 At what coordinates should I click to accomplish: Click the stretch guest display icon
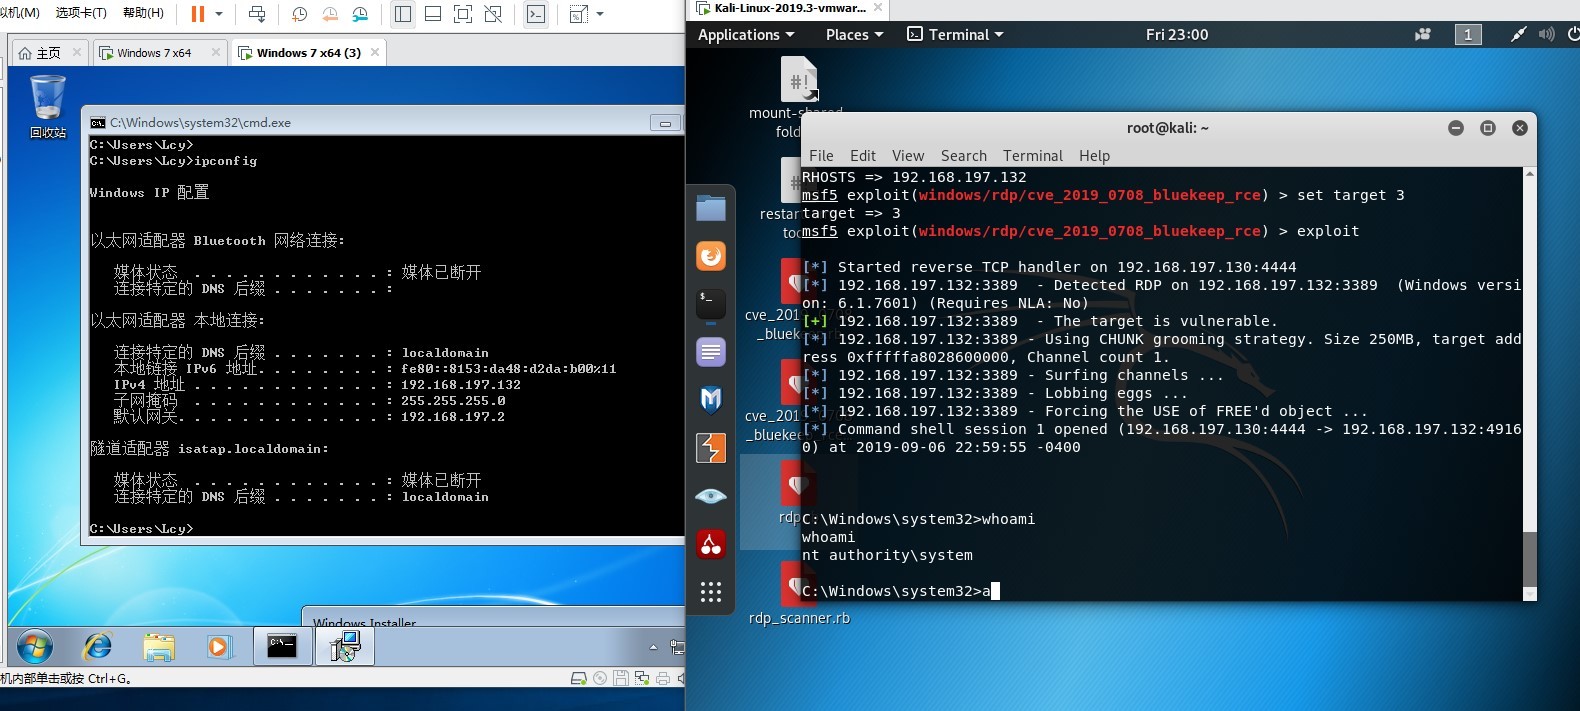pyautogui.click(x=578, y=14)
